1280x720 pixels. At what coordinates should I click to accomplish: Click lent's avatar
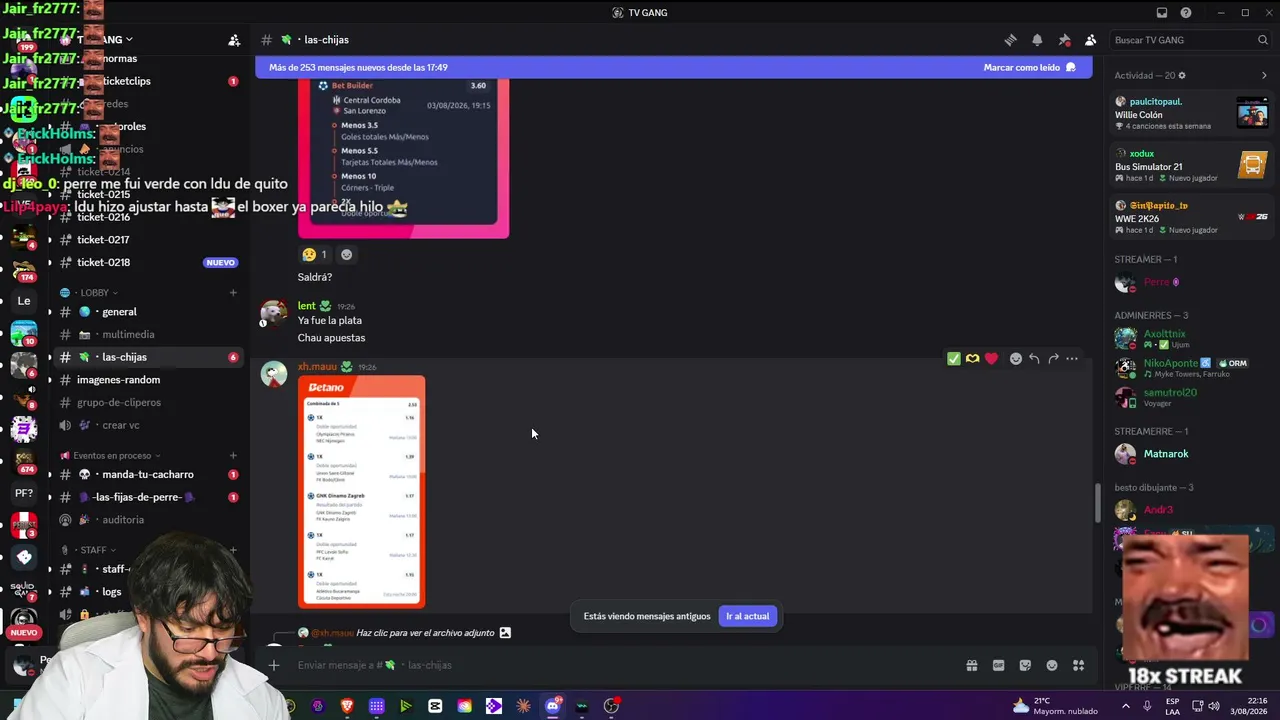(x=274, y=313)
